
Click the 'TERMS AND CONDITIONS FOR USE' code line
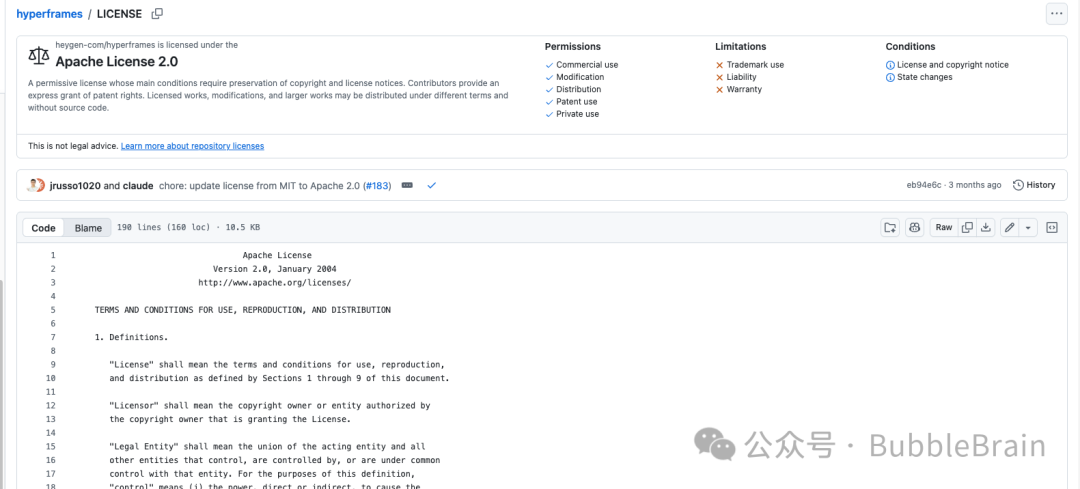pos(242,310)
